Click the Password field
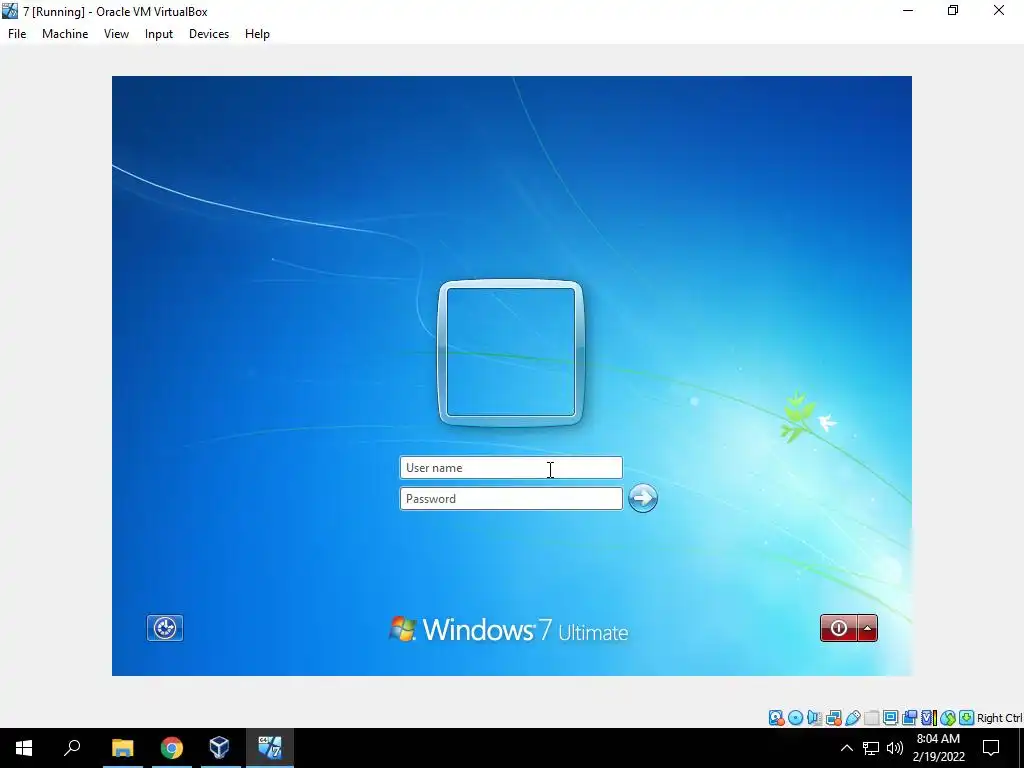The width and height of the screenshot is (1024, 768). pyautogui.click(x=511, y=499)
